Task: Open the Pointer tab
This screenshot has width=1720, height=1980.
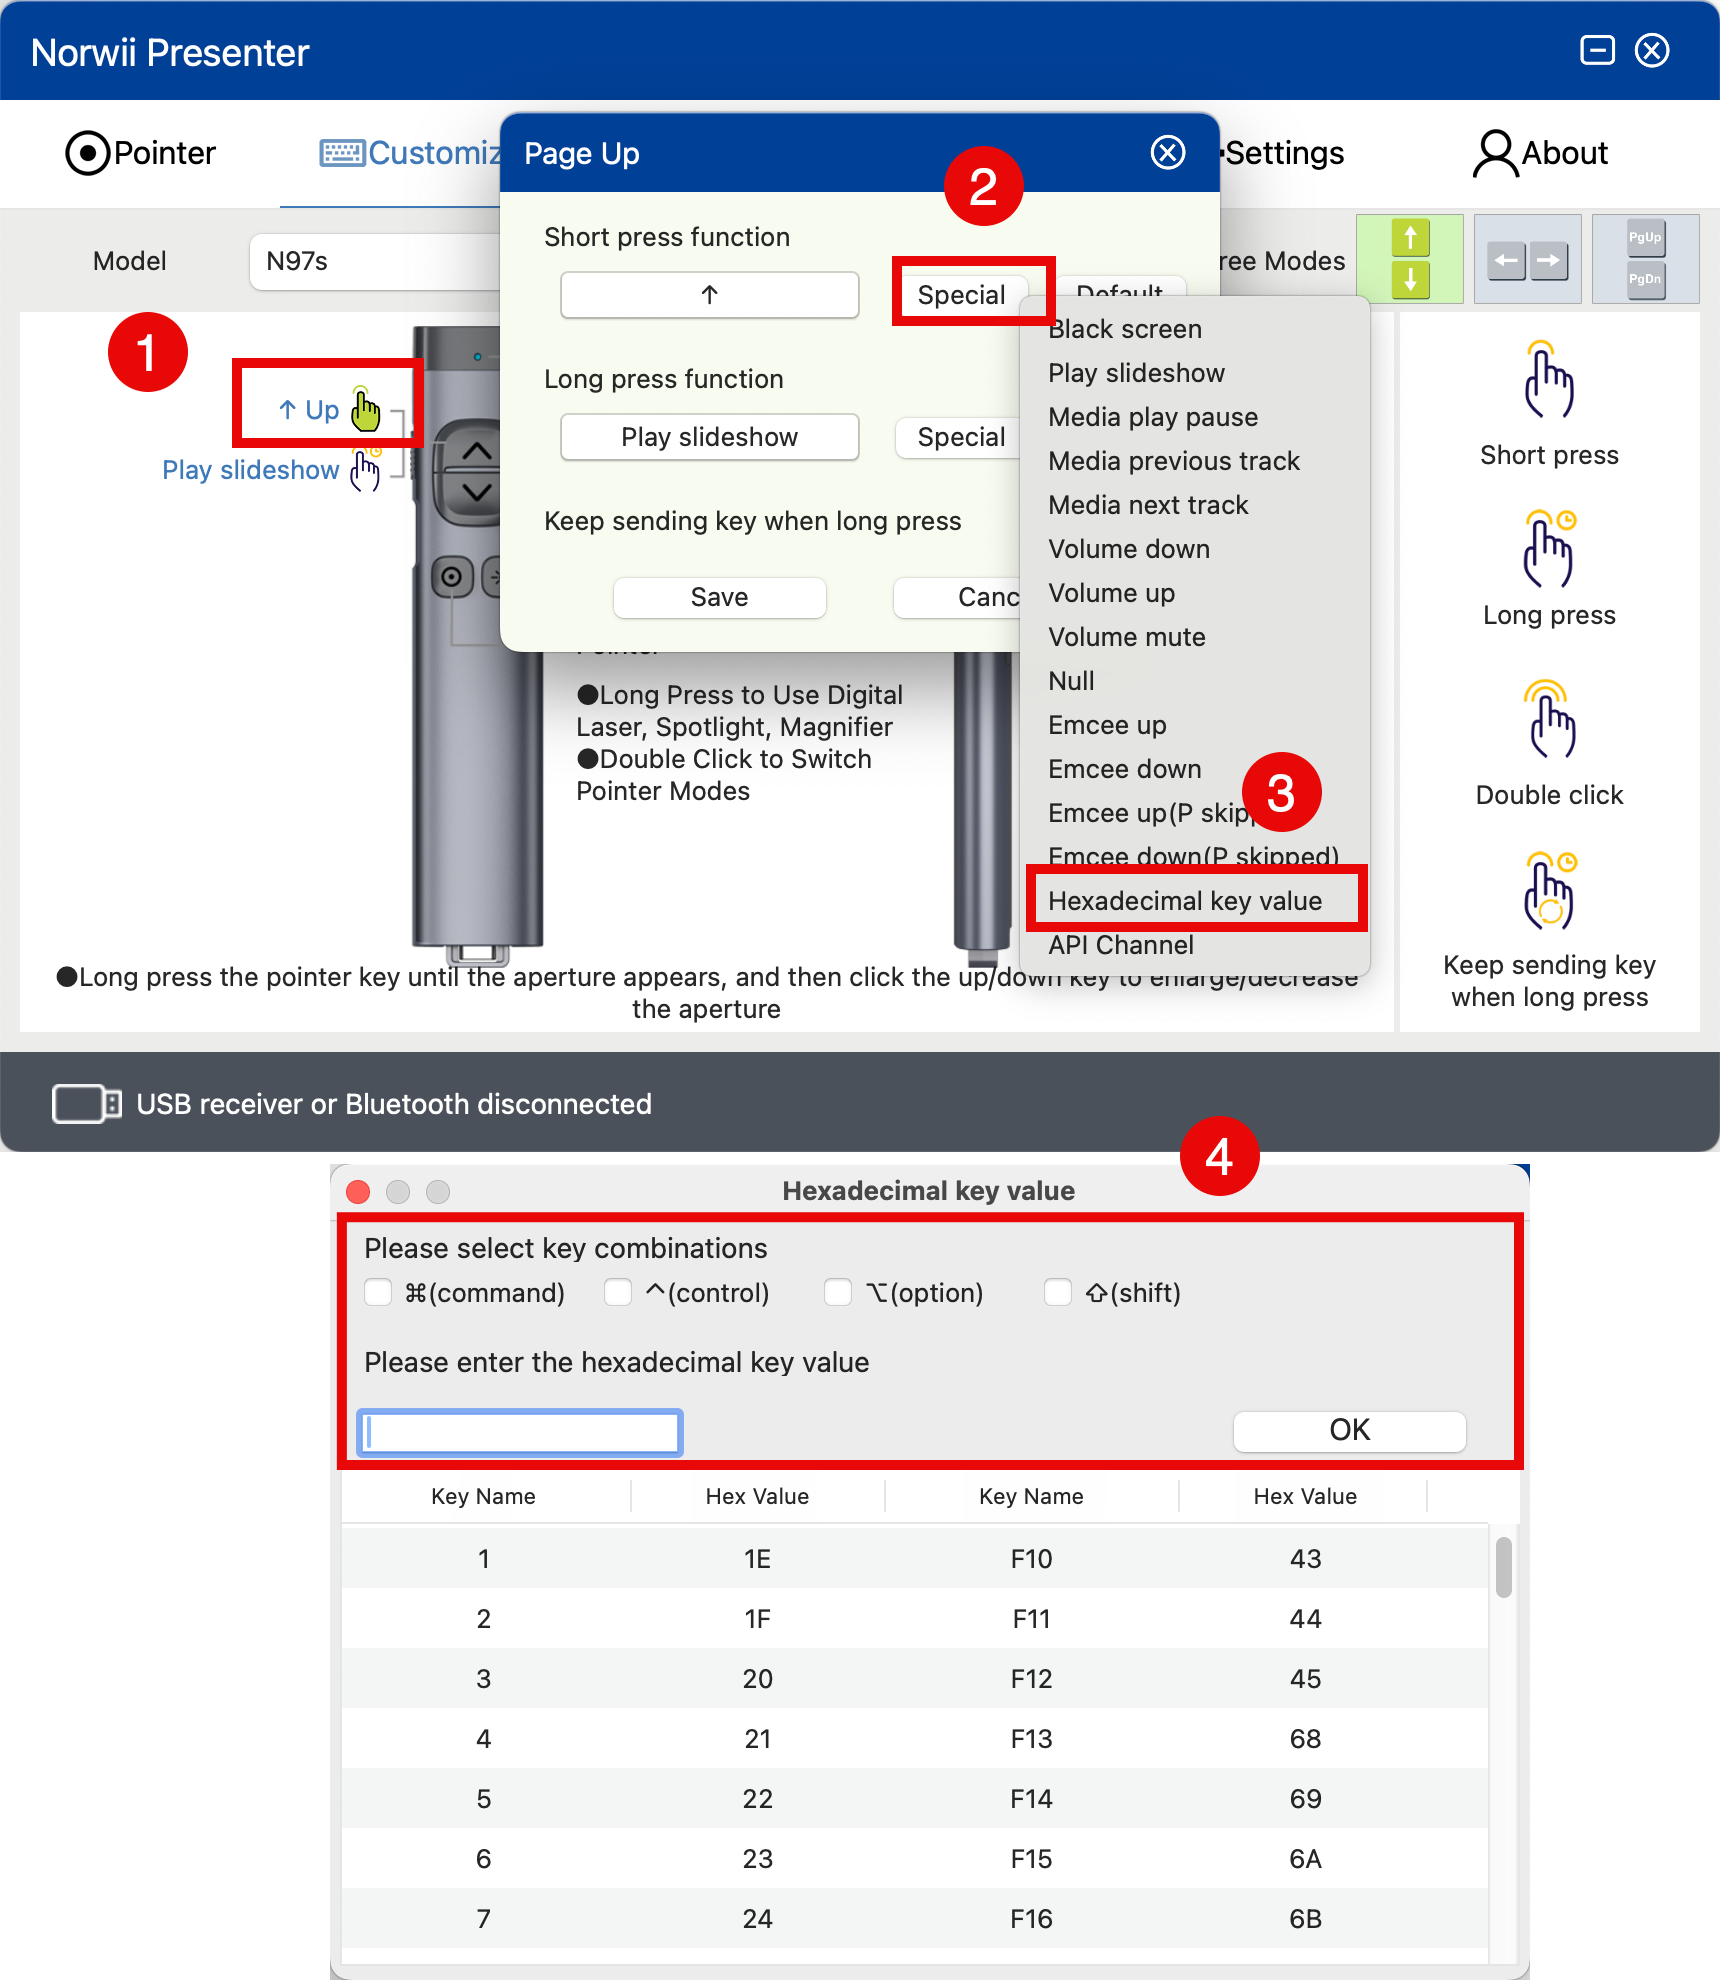Action: click(140, 153)
